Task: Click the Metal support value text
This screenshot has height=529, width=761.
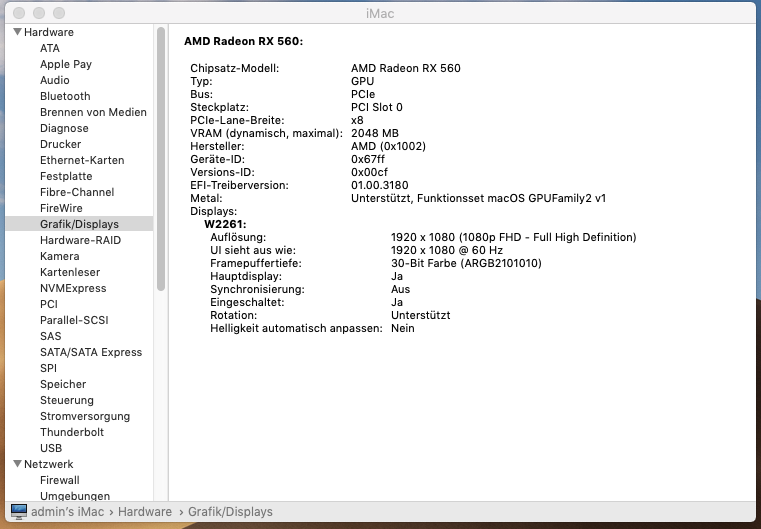Action: pyautogui.click(x=478, y=198)
